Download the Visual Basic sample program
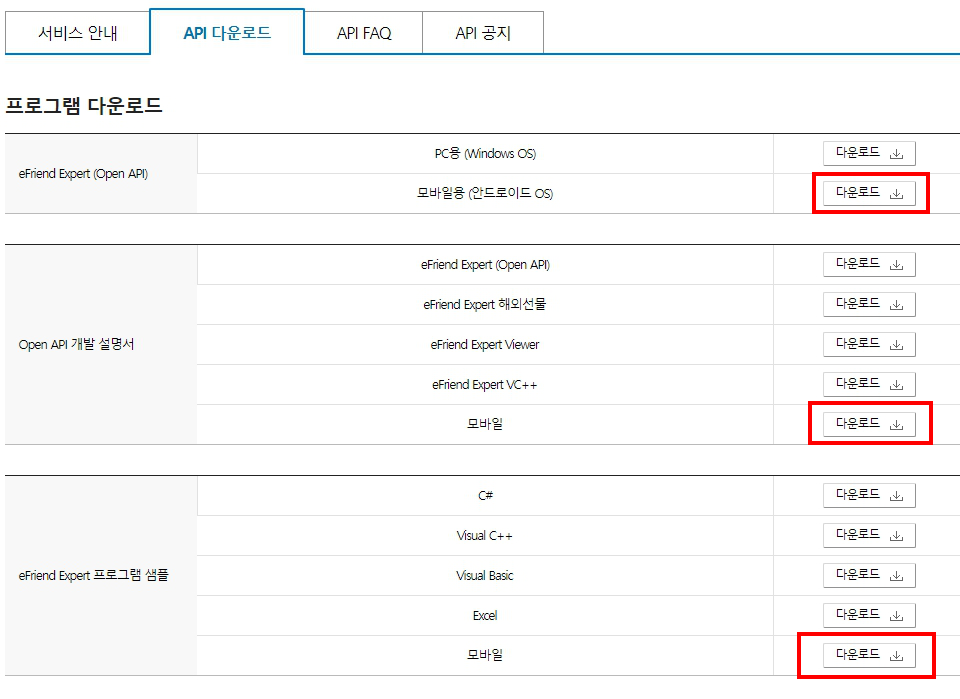The image size is (960, 699). pyautogui.click(x=868, y=575)
